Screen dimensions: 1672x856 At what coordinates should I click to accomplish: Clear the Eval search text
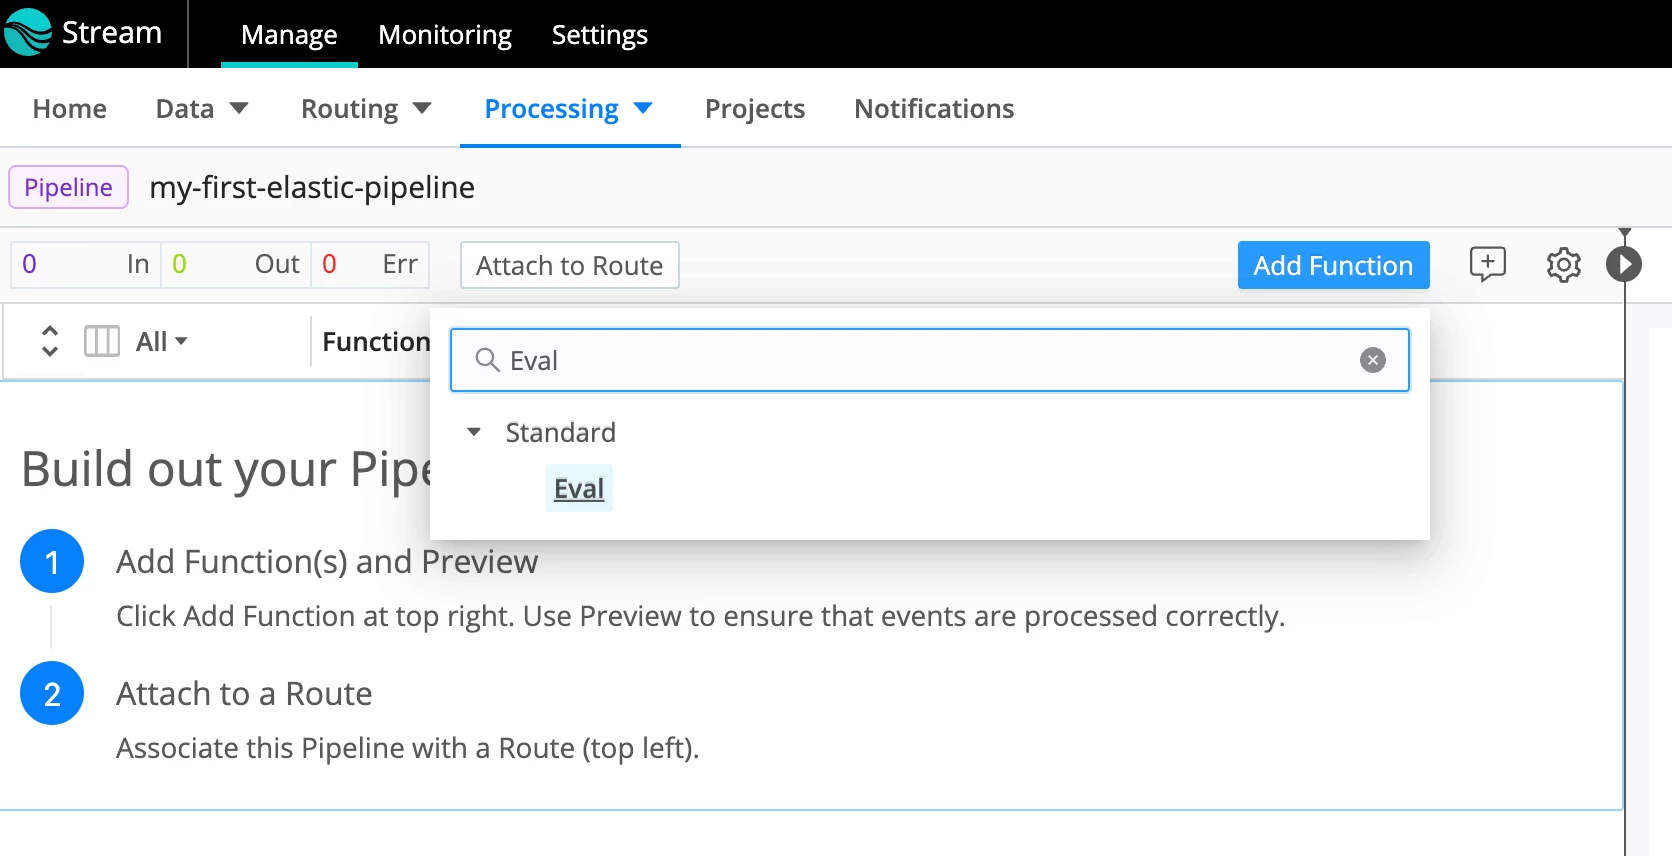click(1373, 360)
